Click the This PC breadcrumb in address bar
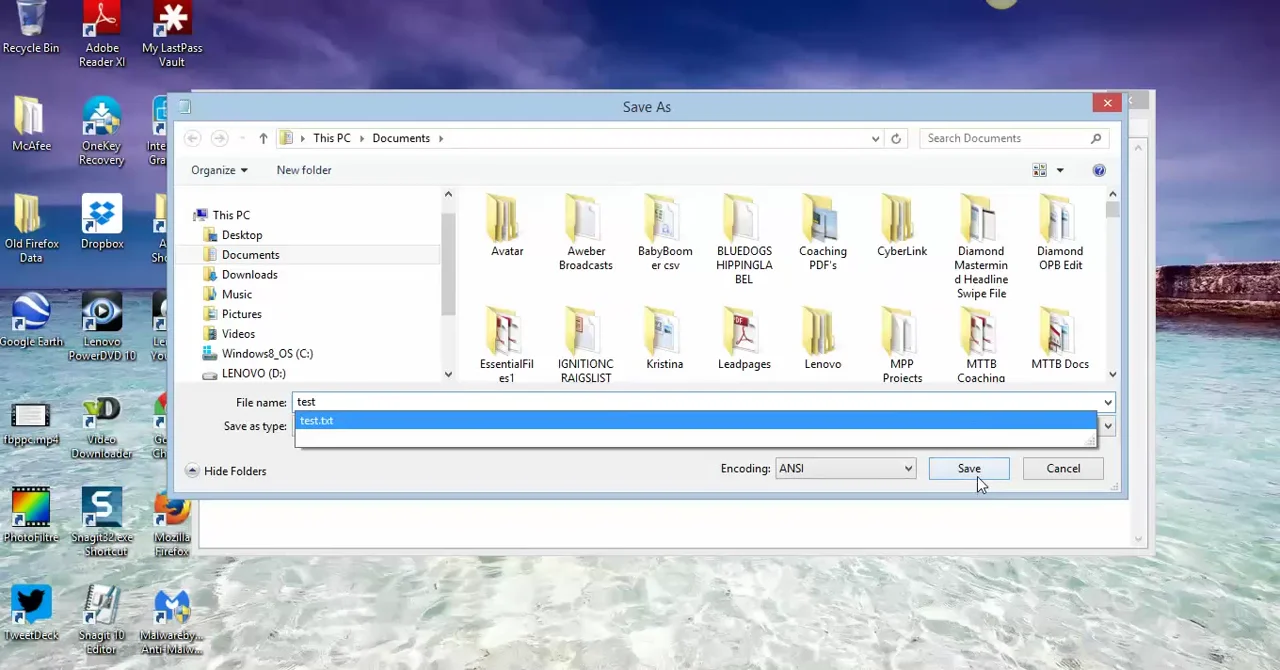Image resolution: width=1280 pixels, height=670 pixels. pyautogui.click(x=332, y=138)
